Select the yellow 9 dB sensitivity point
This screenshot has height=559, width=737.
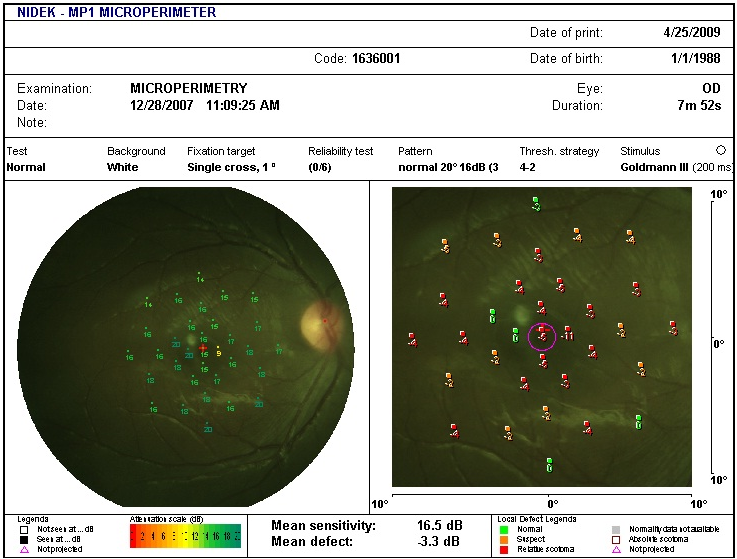point(218,350)
